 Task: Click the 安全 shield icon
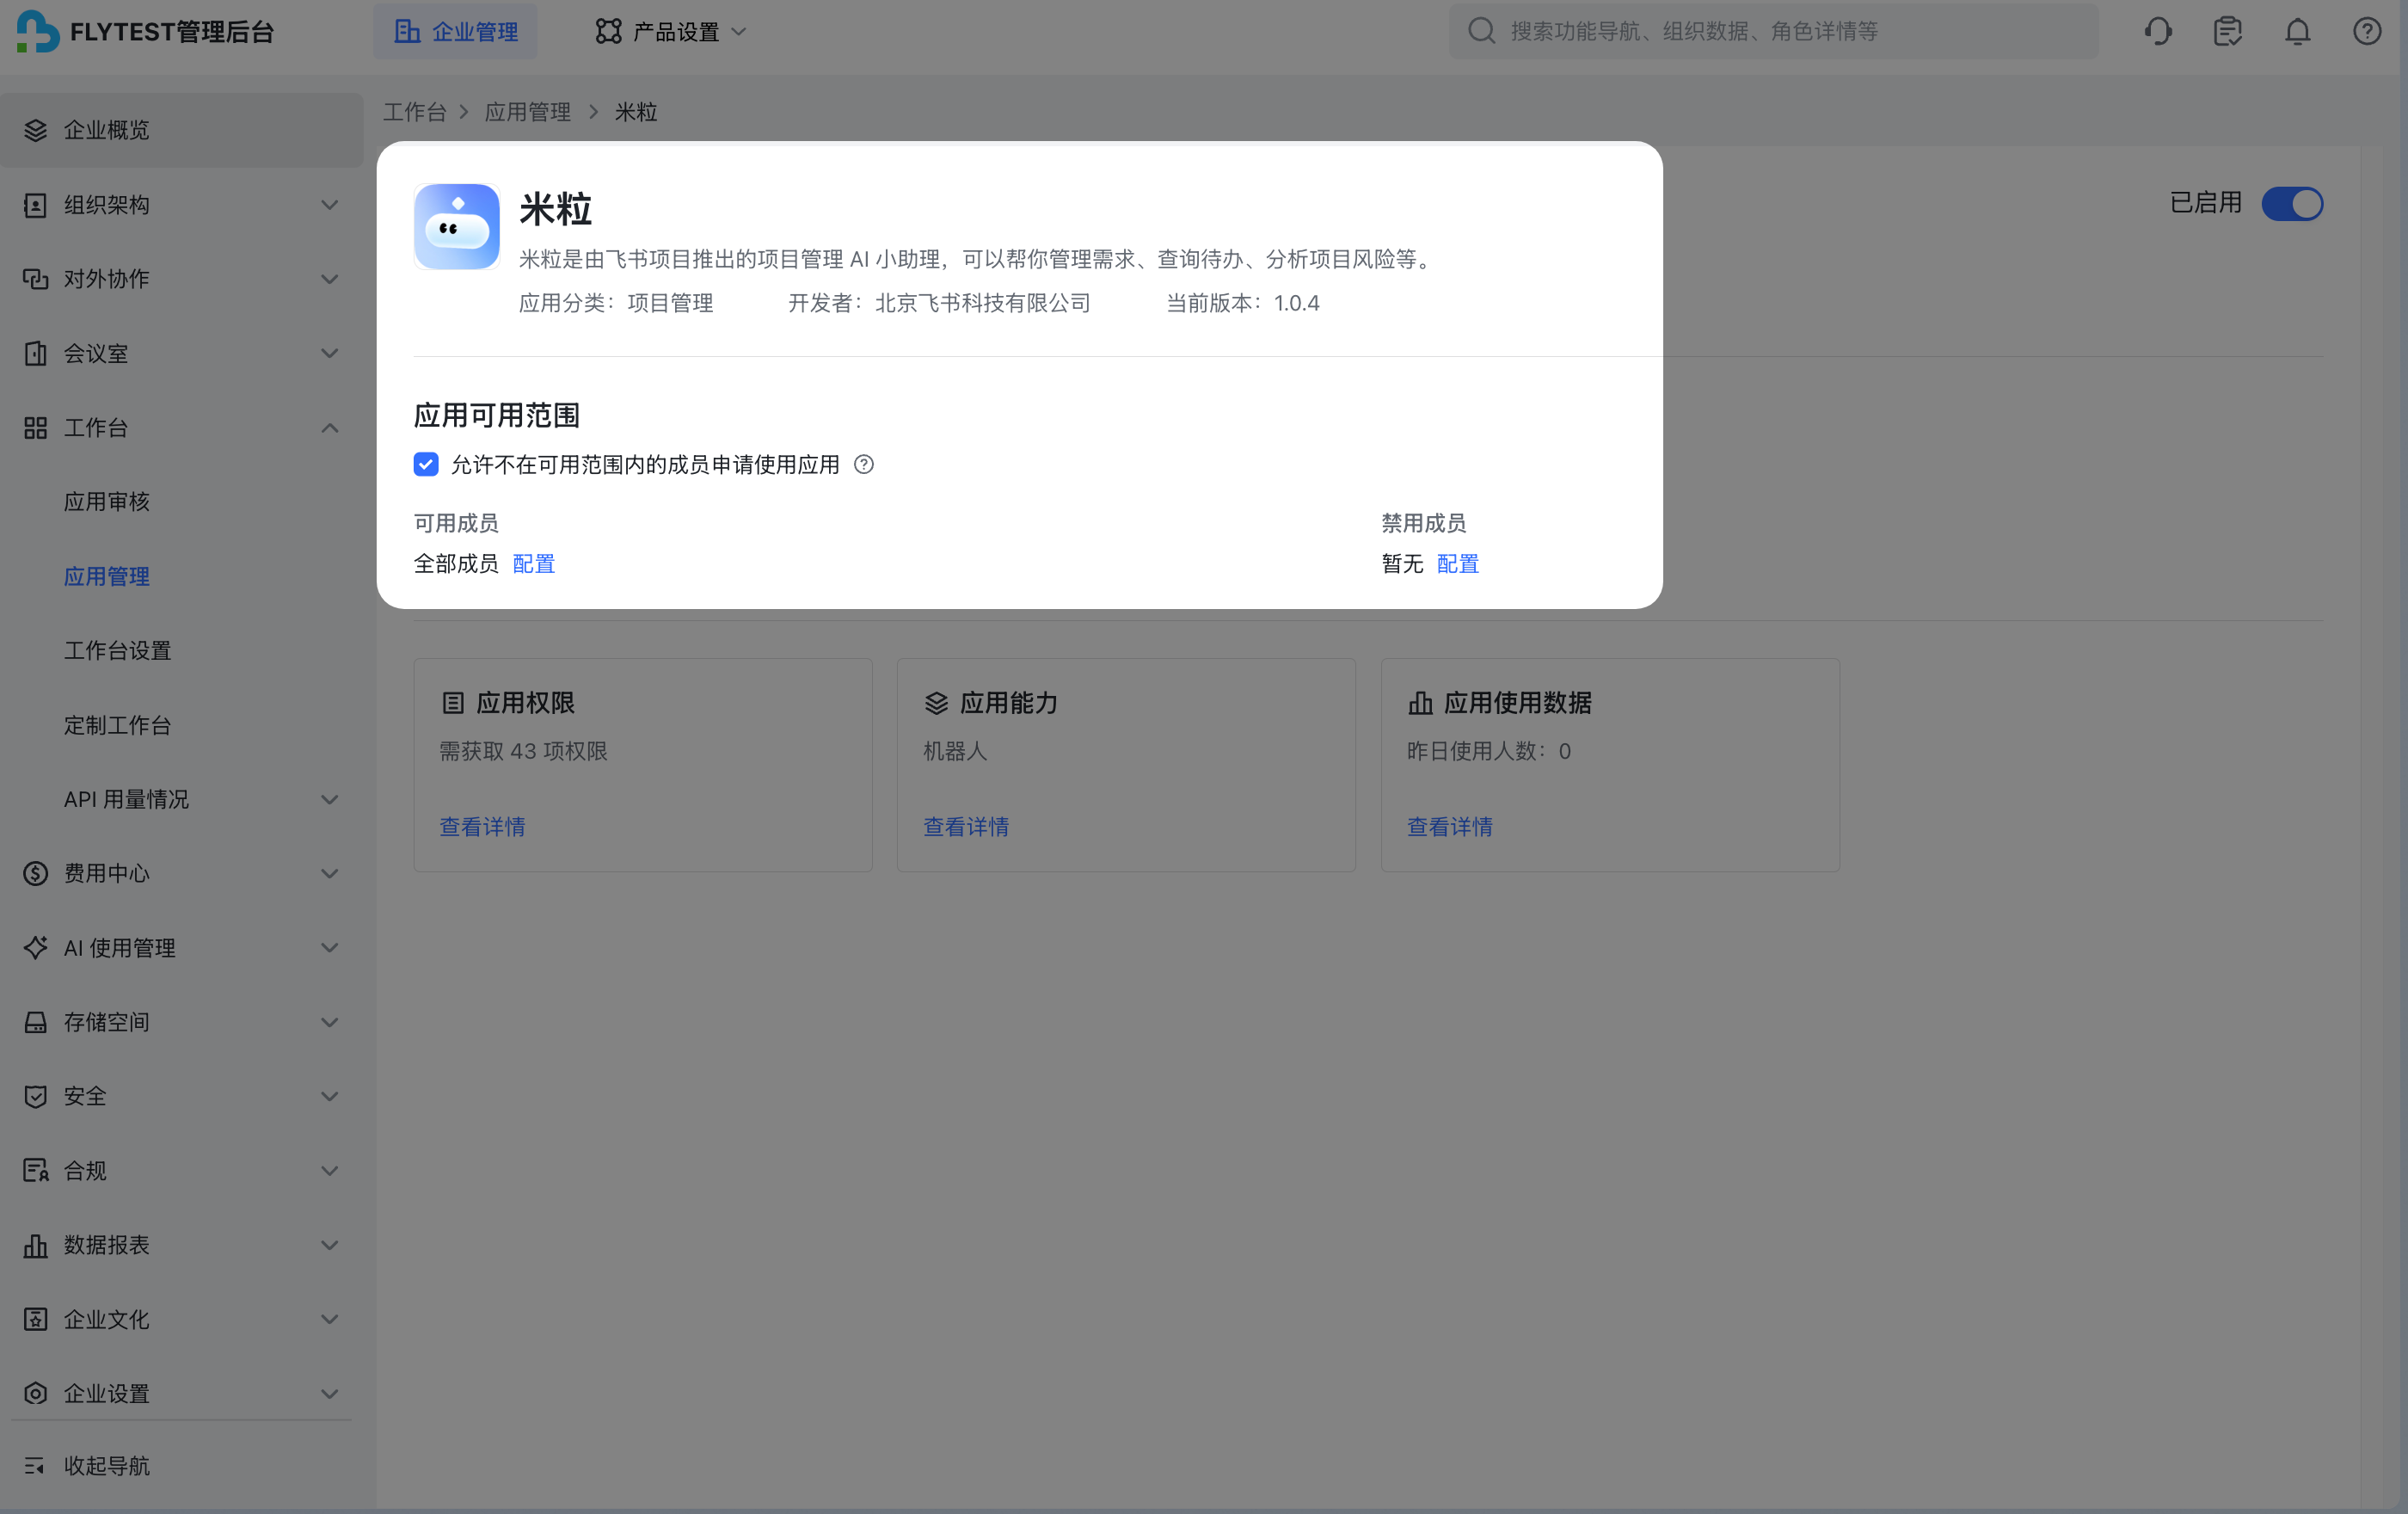click(x=36, y=1096)
